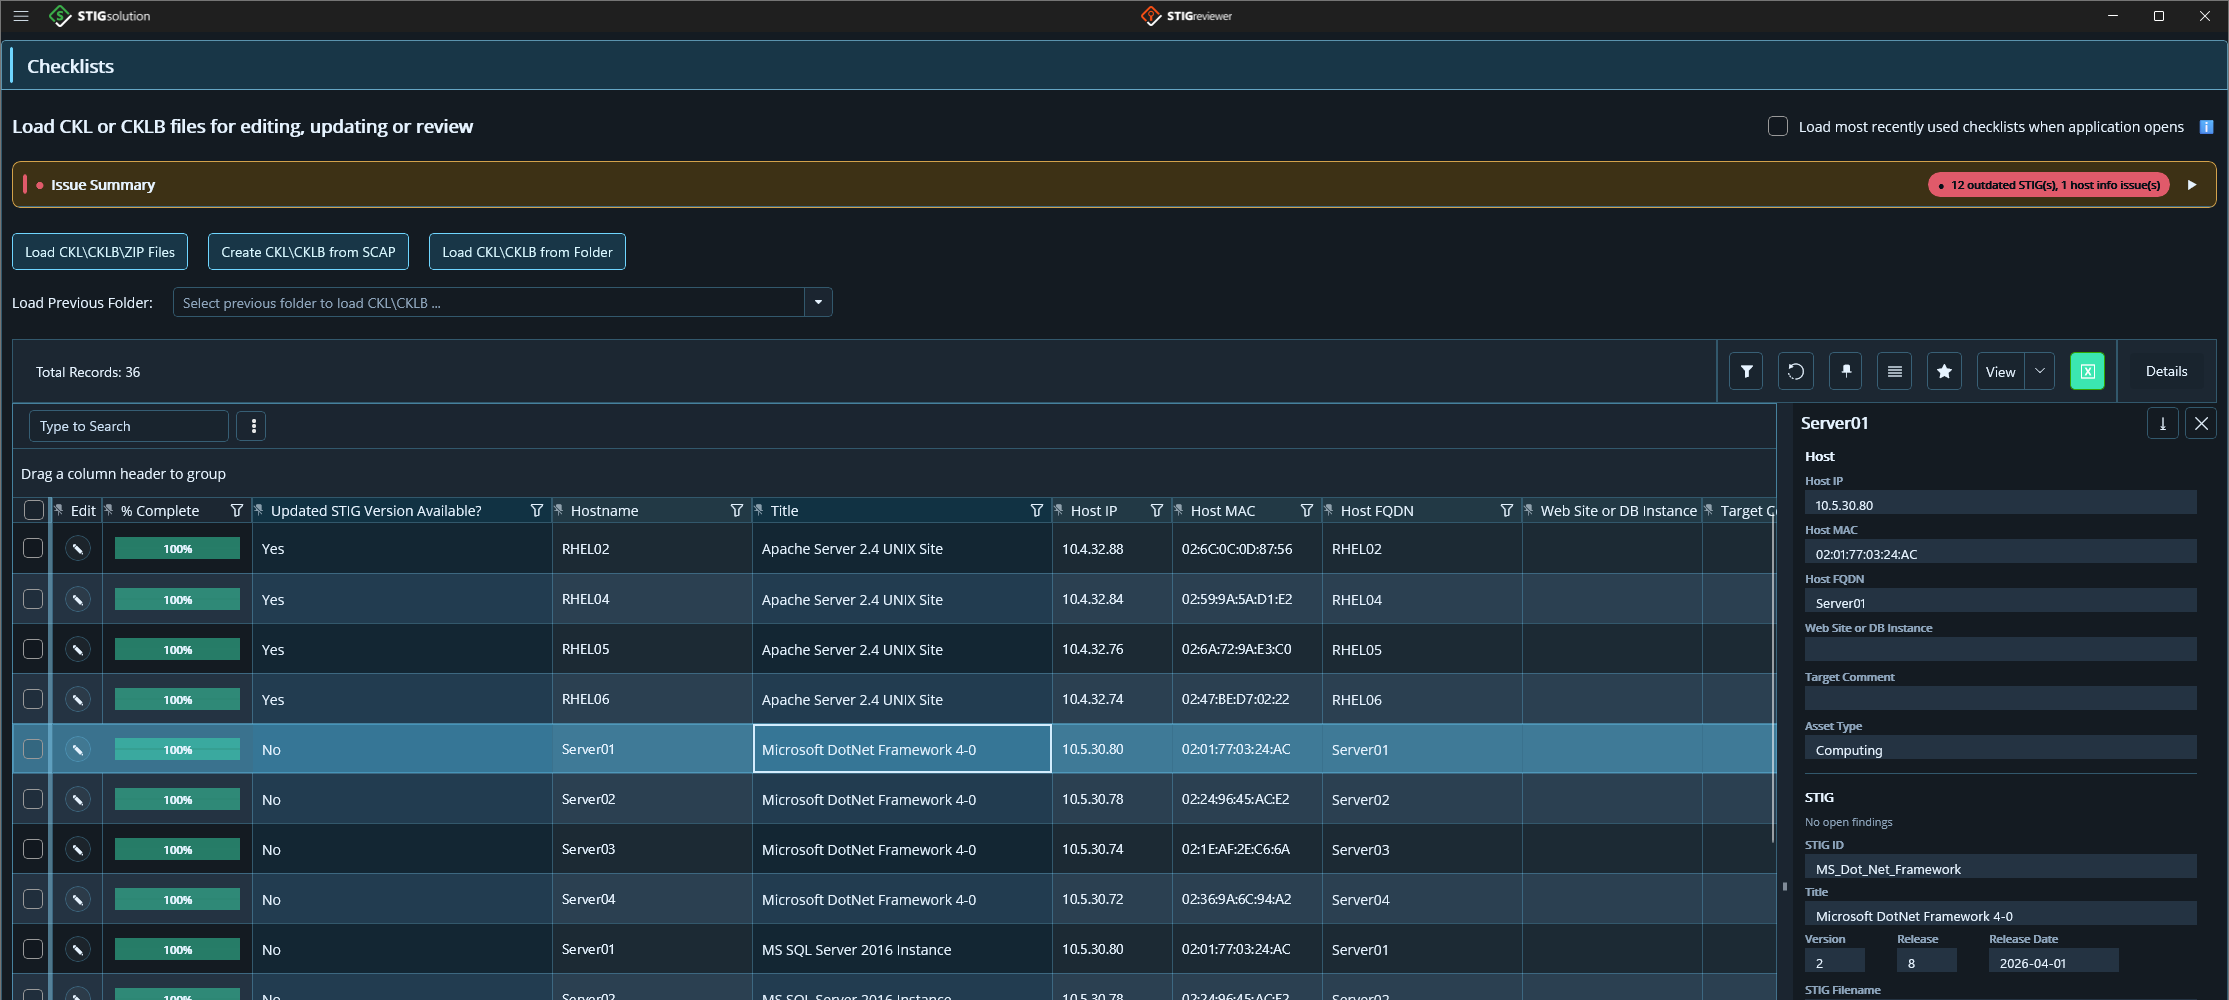Click the View button
This screenshot has width=2229, height=1000.
click(2000, 372)
